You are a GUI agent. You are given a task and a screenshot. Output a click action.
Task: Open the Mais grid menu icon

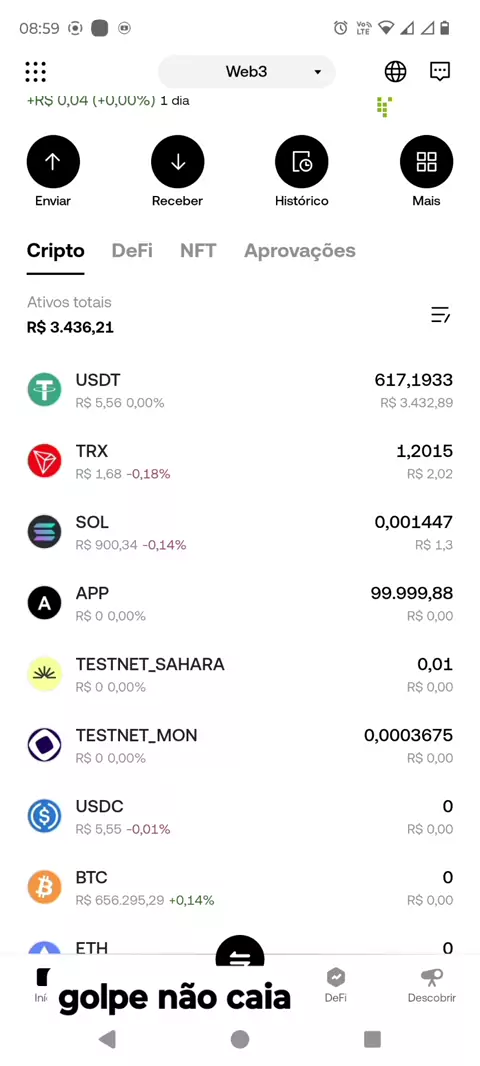click(426, 162)
